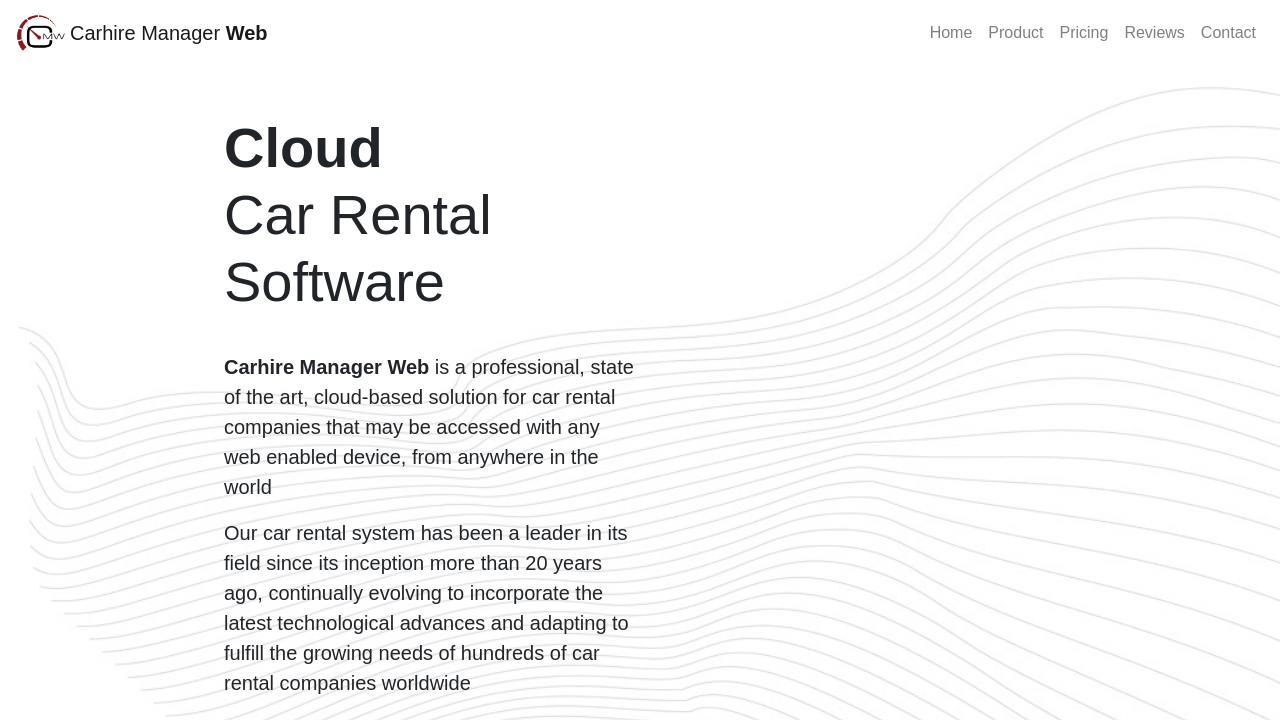Image resolution: width=1280 pixels, height=720 pixels.
Task: Click the word 'world' ending first paragraph
Action: coord(247,487)
